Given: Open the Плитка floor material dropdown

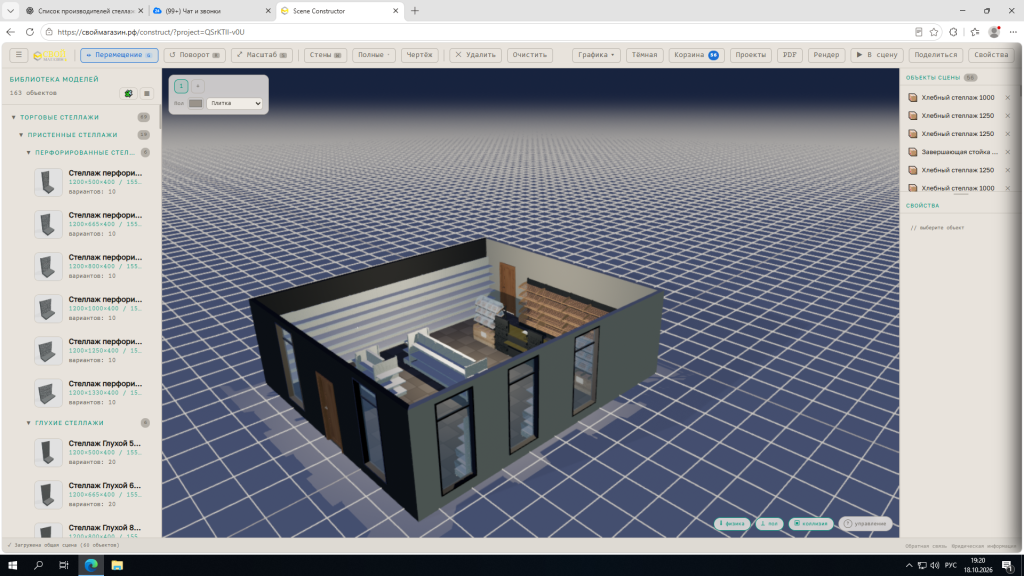Looking at the screenshot, I should 234,103.
